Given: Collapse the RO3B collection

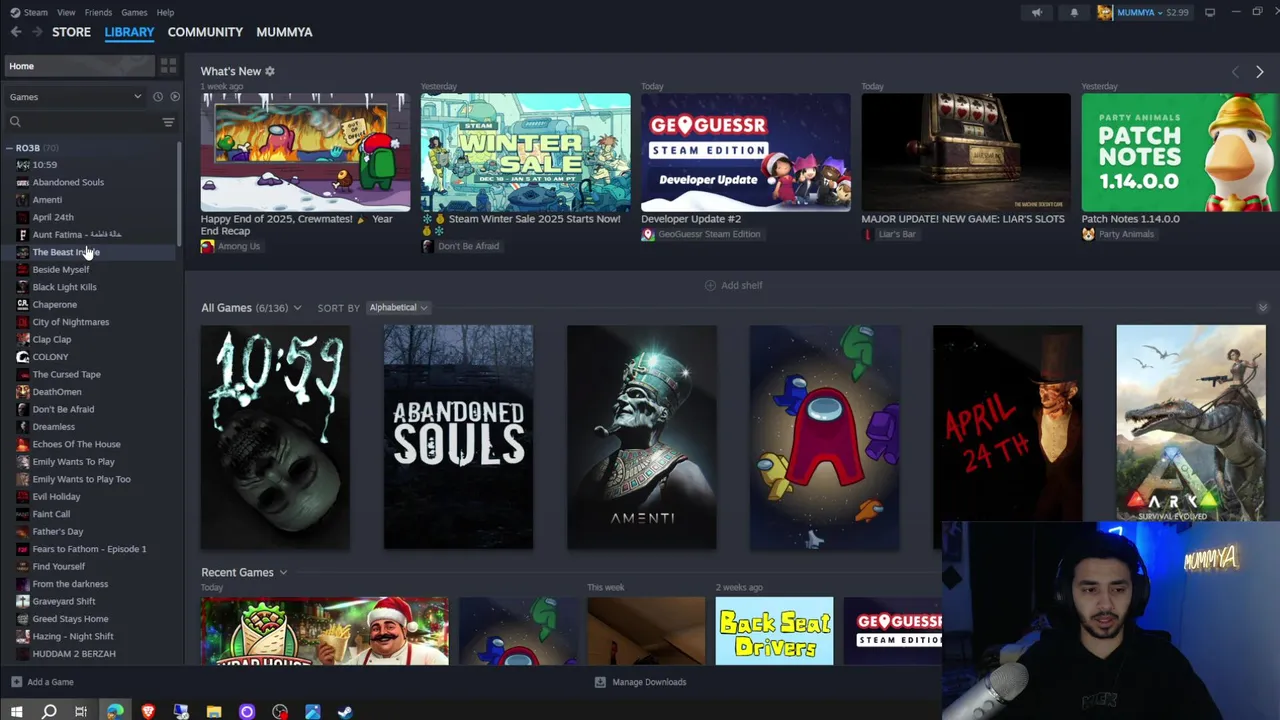Looking at the screenshot, I should coord(9,148).
